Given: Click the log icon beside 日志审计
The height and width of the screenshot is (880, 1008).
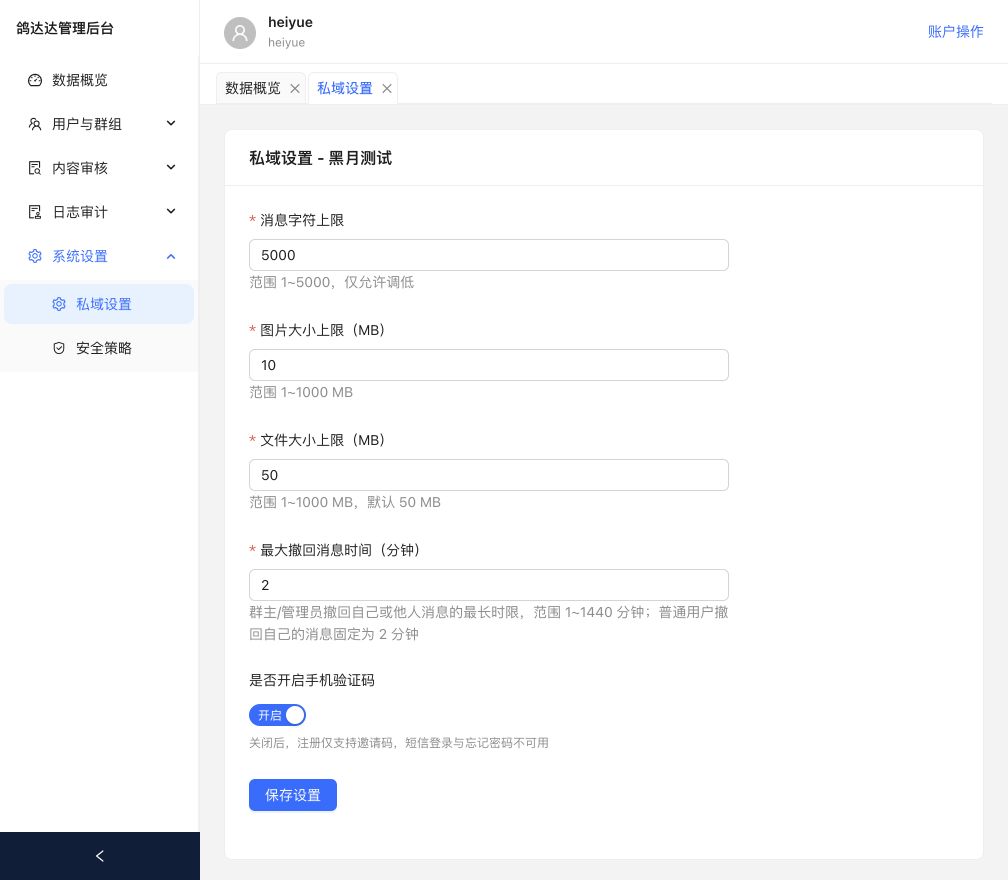Looking at the screenshot, I should click(35, 212).
